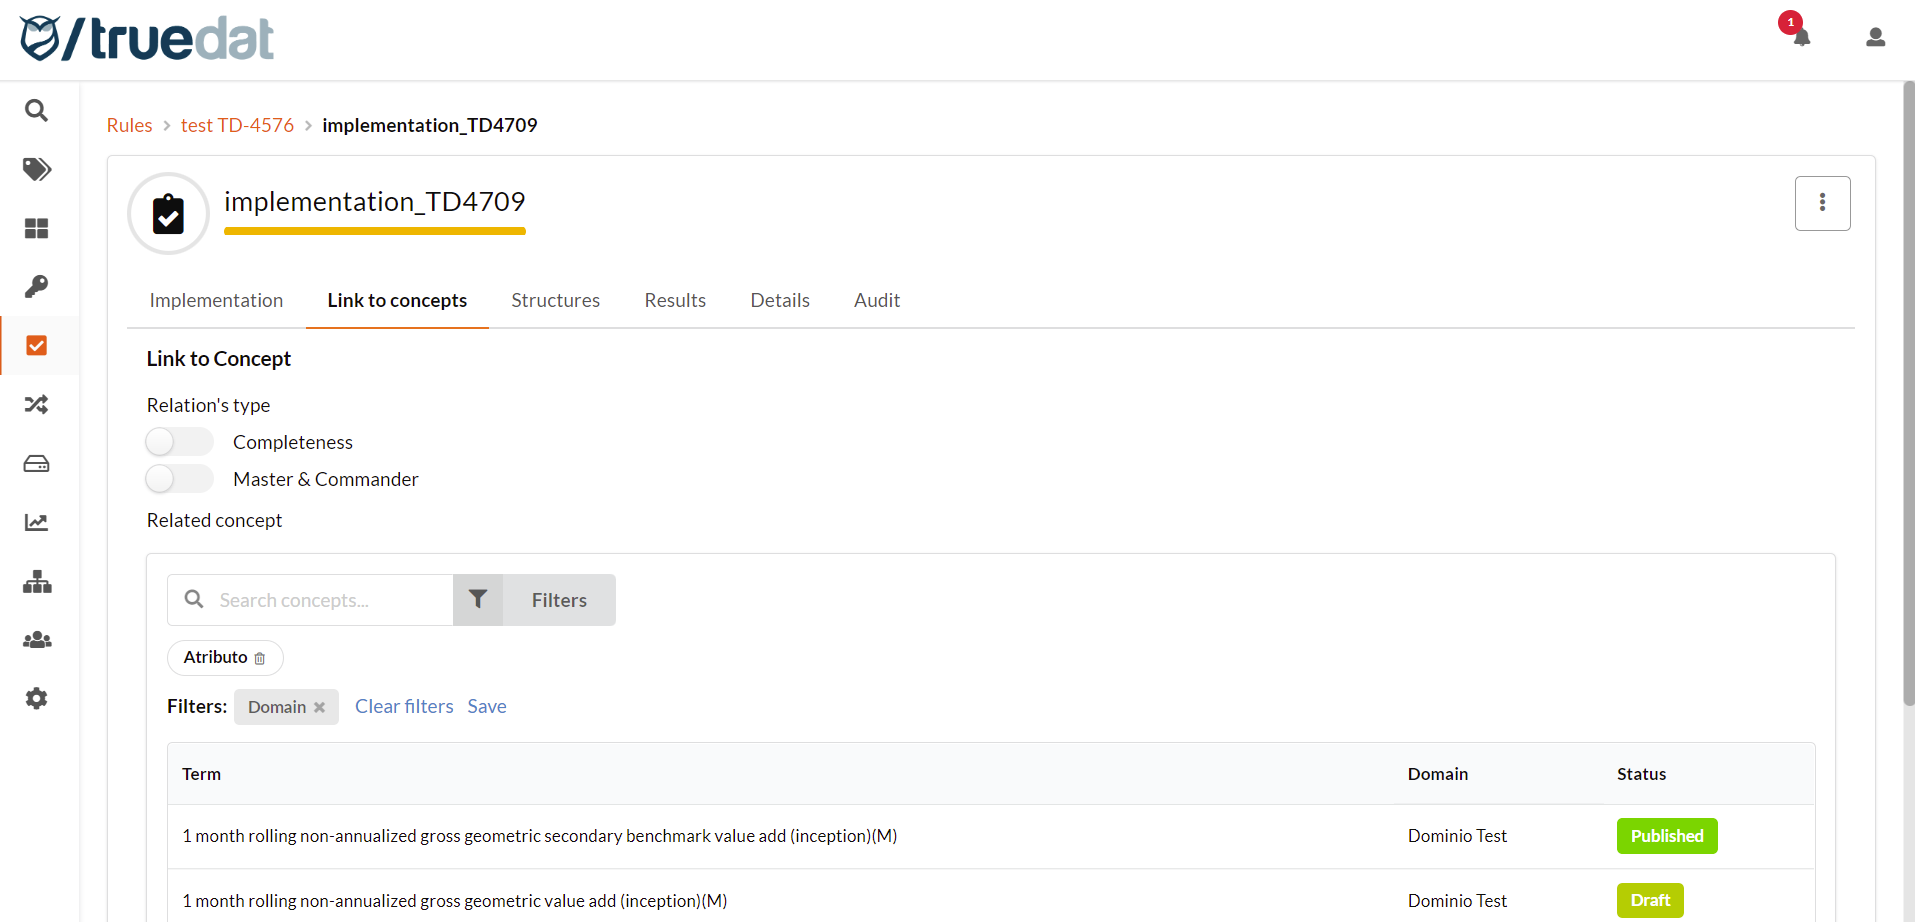The height and width of the screenshot is (922, 1915).
Task: Open the shuffle arrows icon in sidebar
Action: [36, 405]
